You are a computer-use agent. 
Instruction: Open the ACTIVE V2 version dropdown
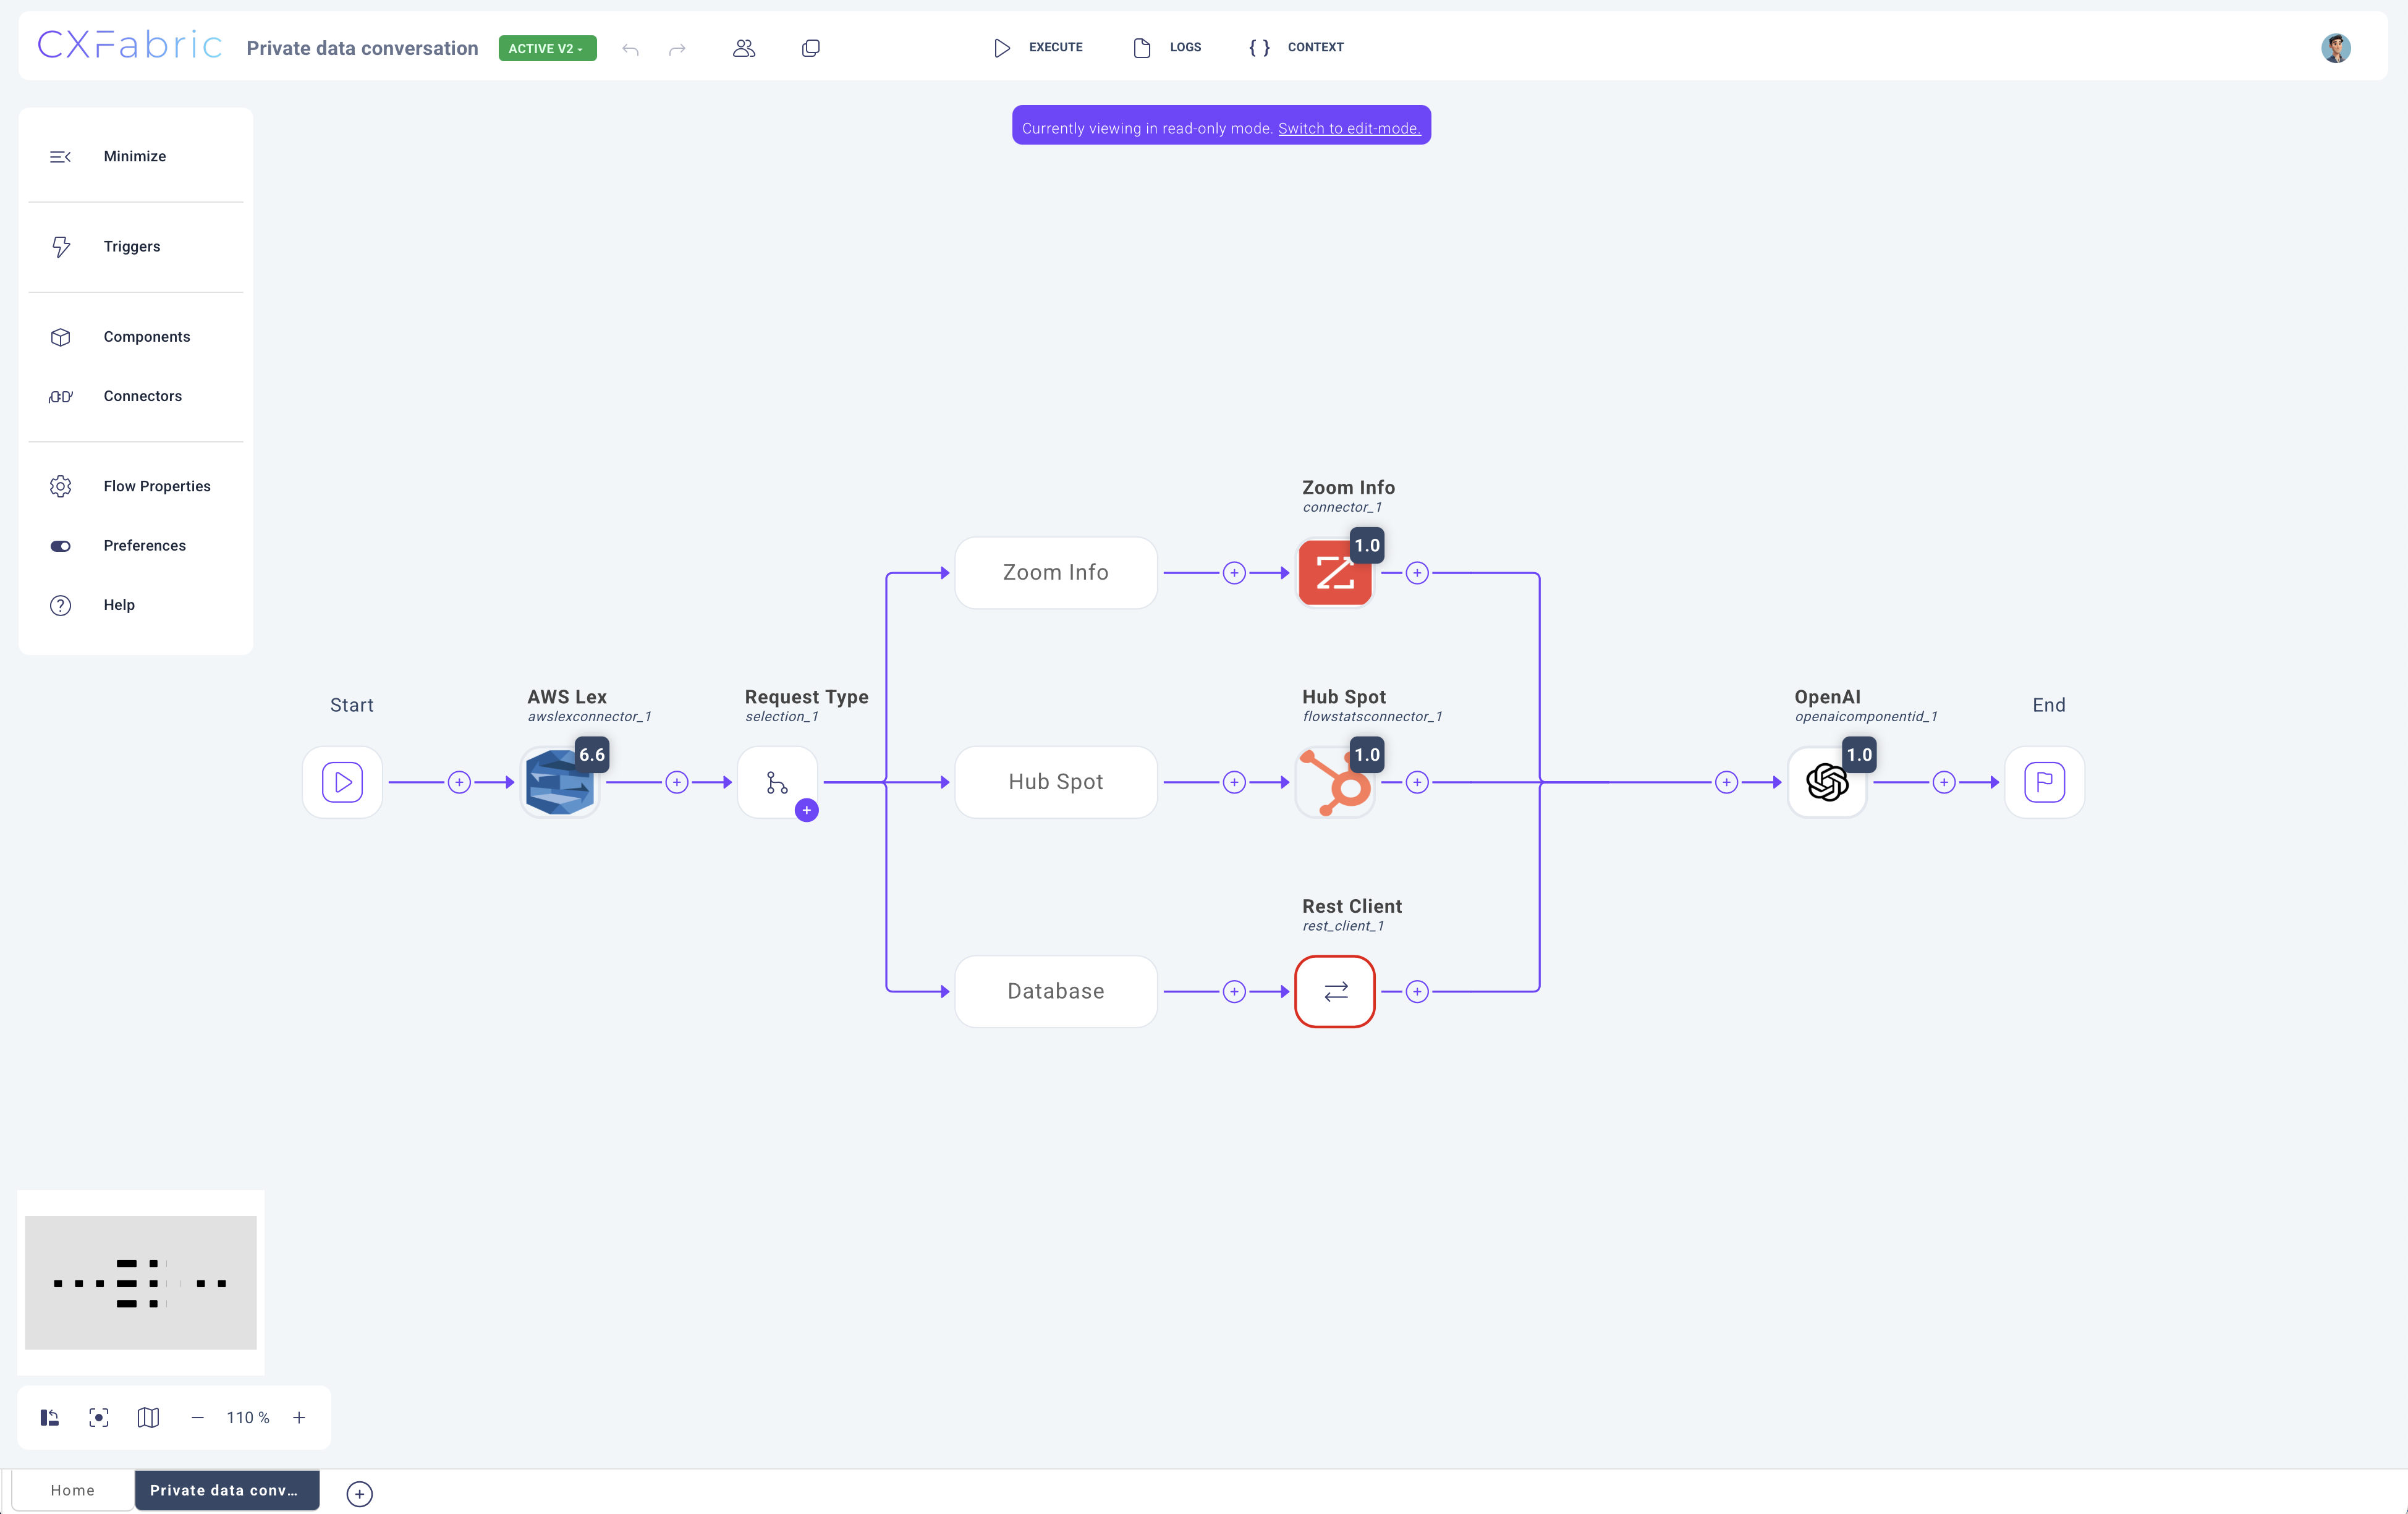(x=547, y=48)
